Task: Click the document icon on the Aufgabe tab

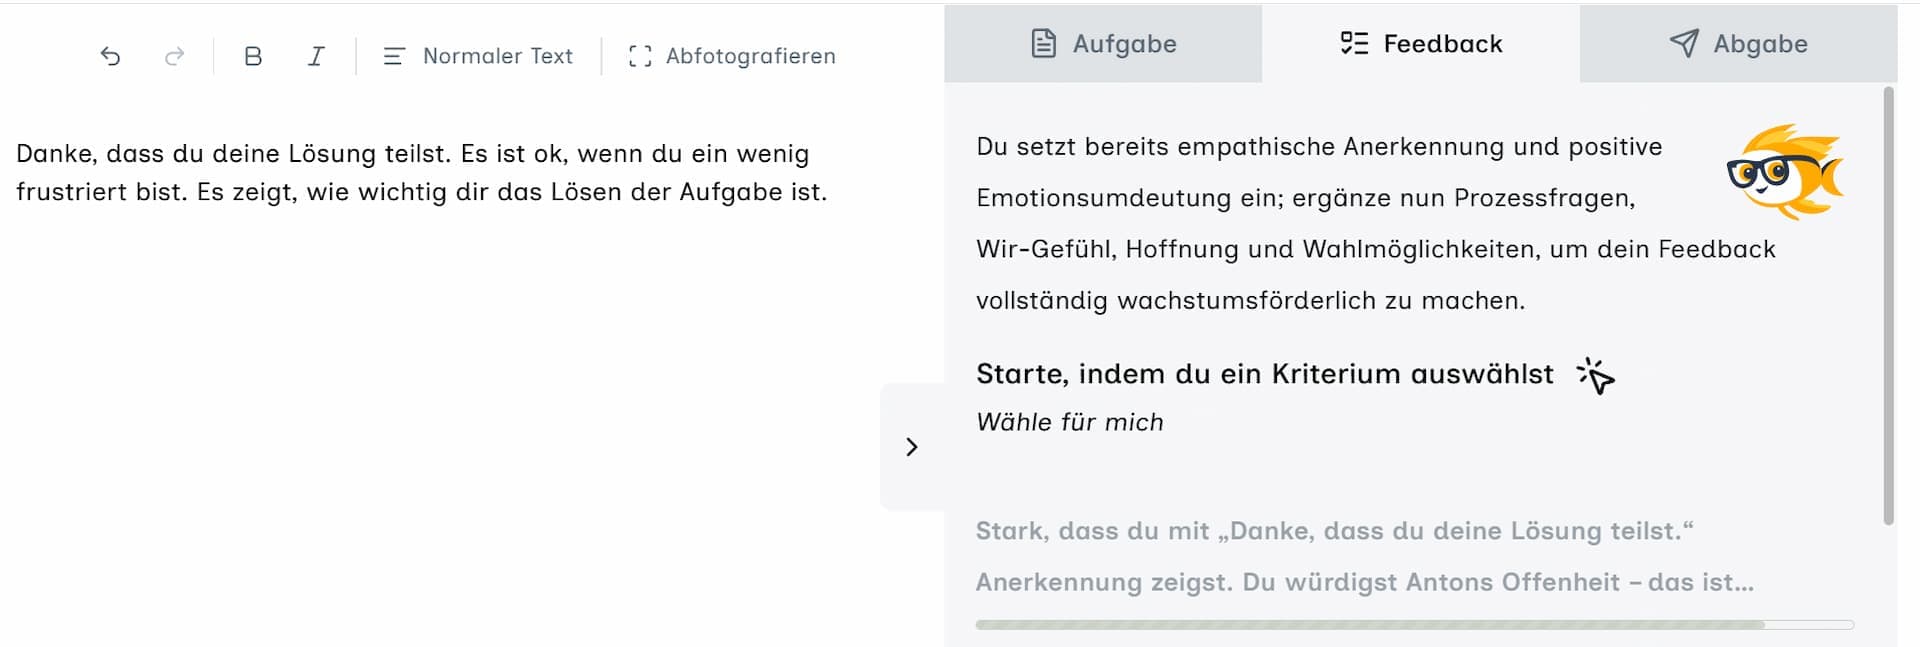Action: click(x=1043, y=43)
